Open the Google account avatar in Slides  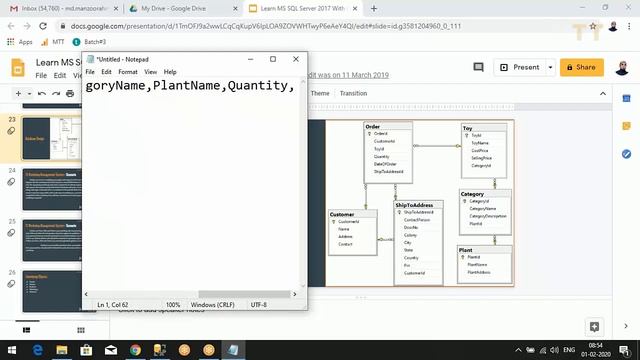point(622,67)
